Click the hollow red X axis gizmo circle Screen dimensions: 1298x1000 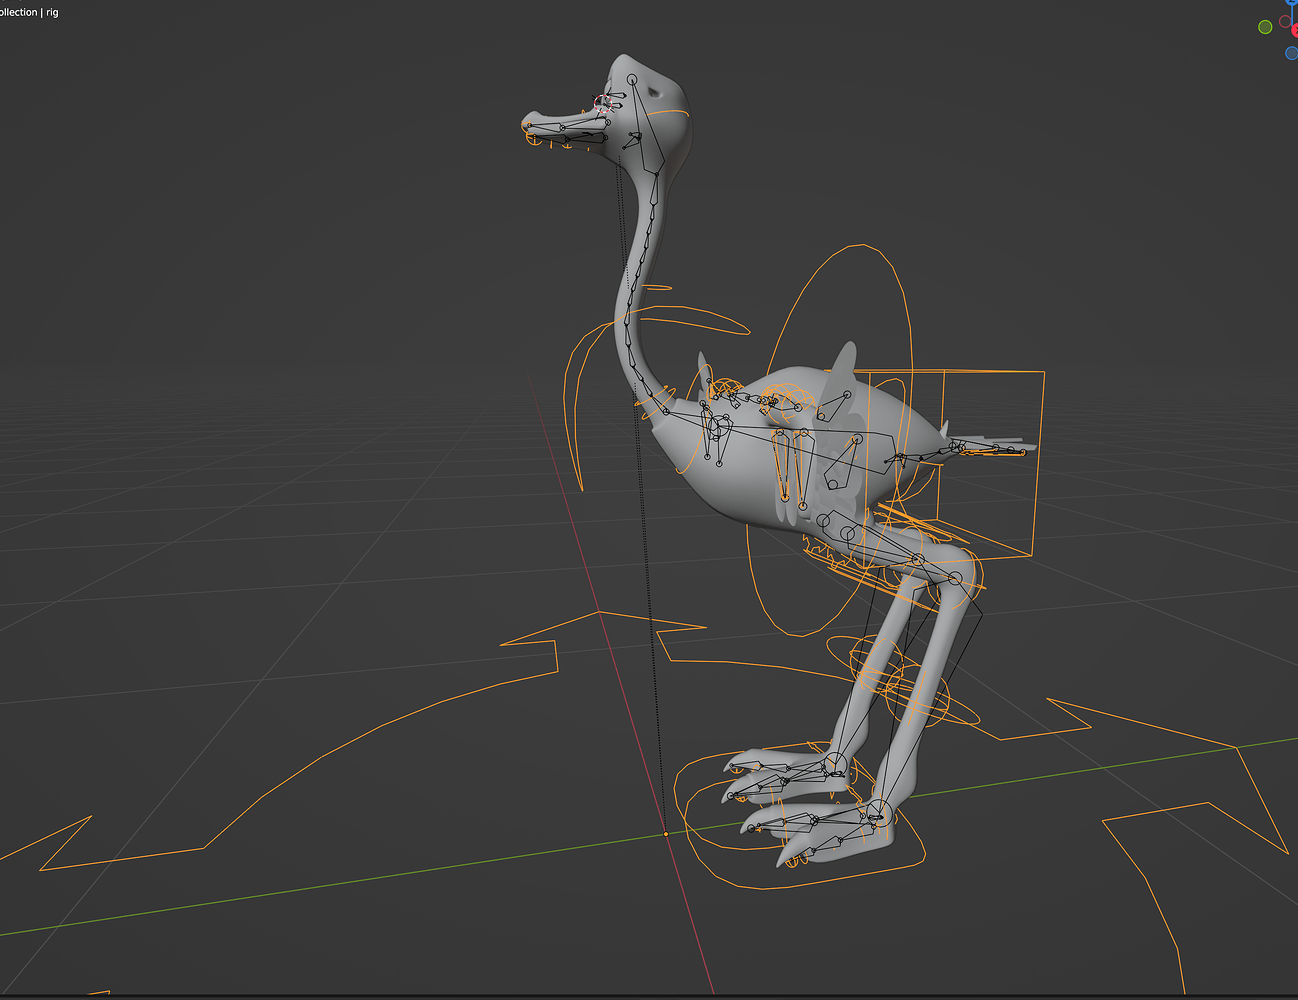(x=1285, y=21)
